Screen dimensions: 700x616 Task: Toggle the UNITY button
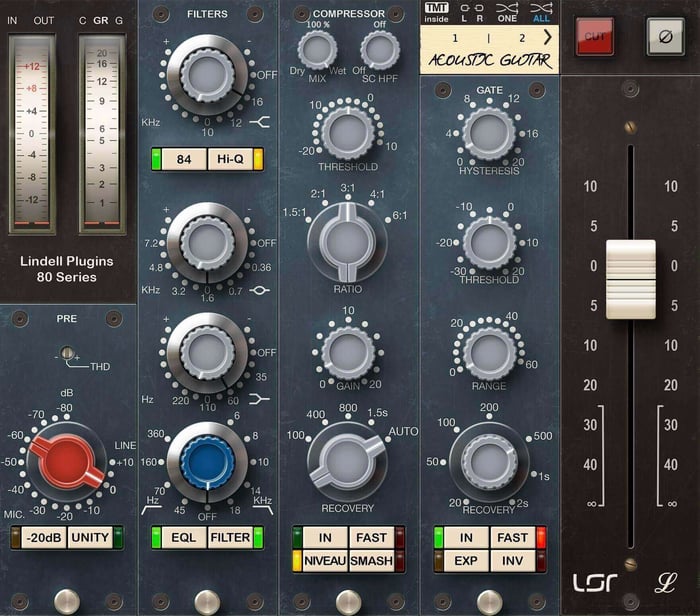[90, 537]
